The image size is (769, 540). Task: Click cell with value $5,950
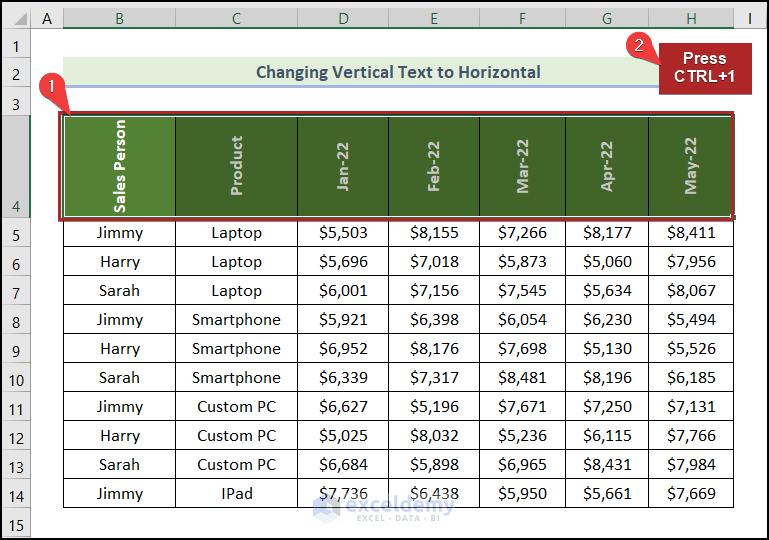pyautogui.click(x=522, y=493)
